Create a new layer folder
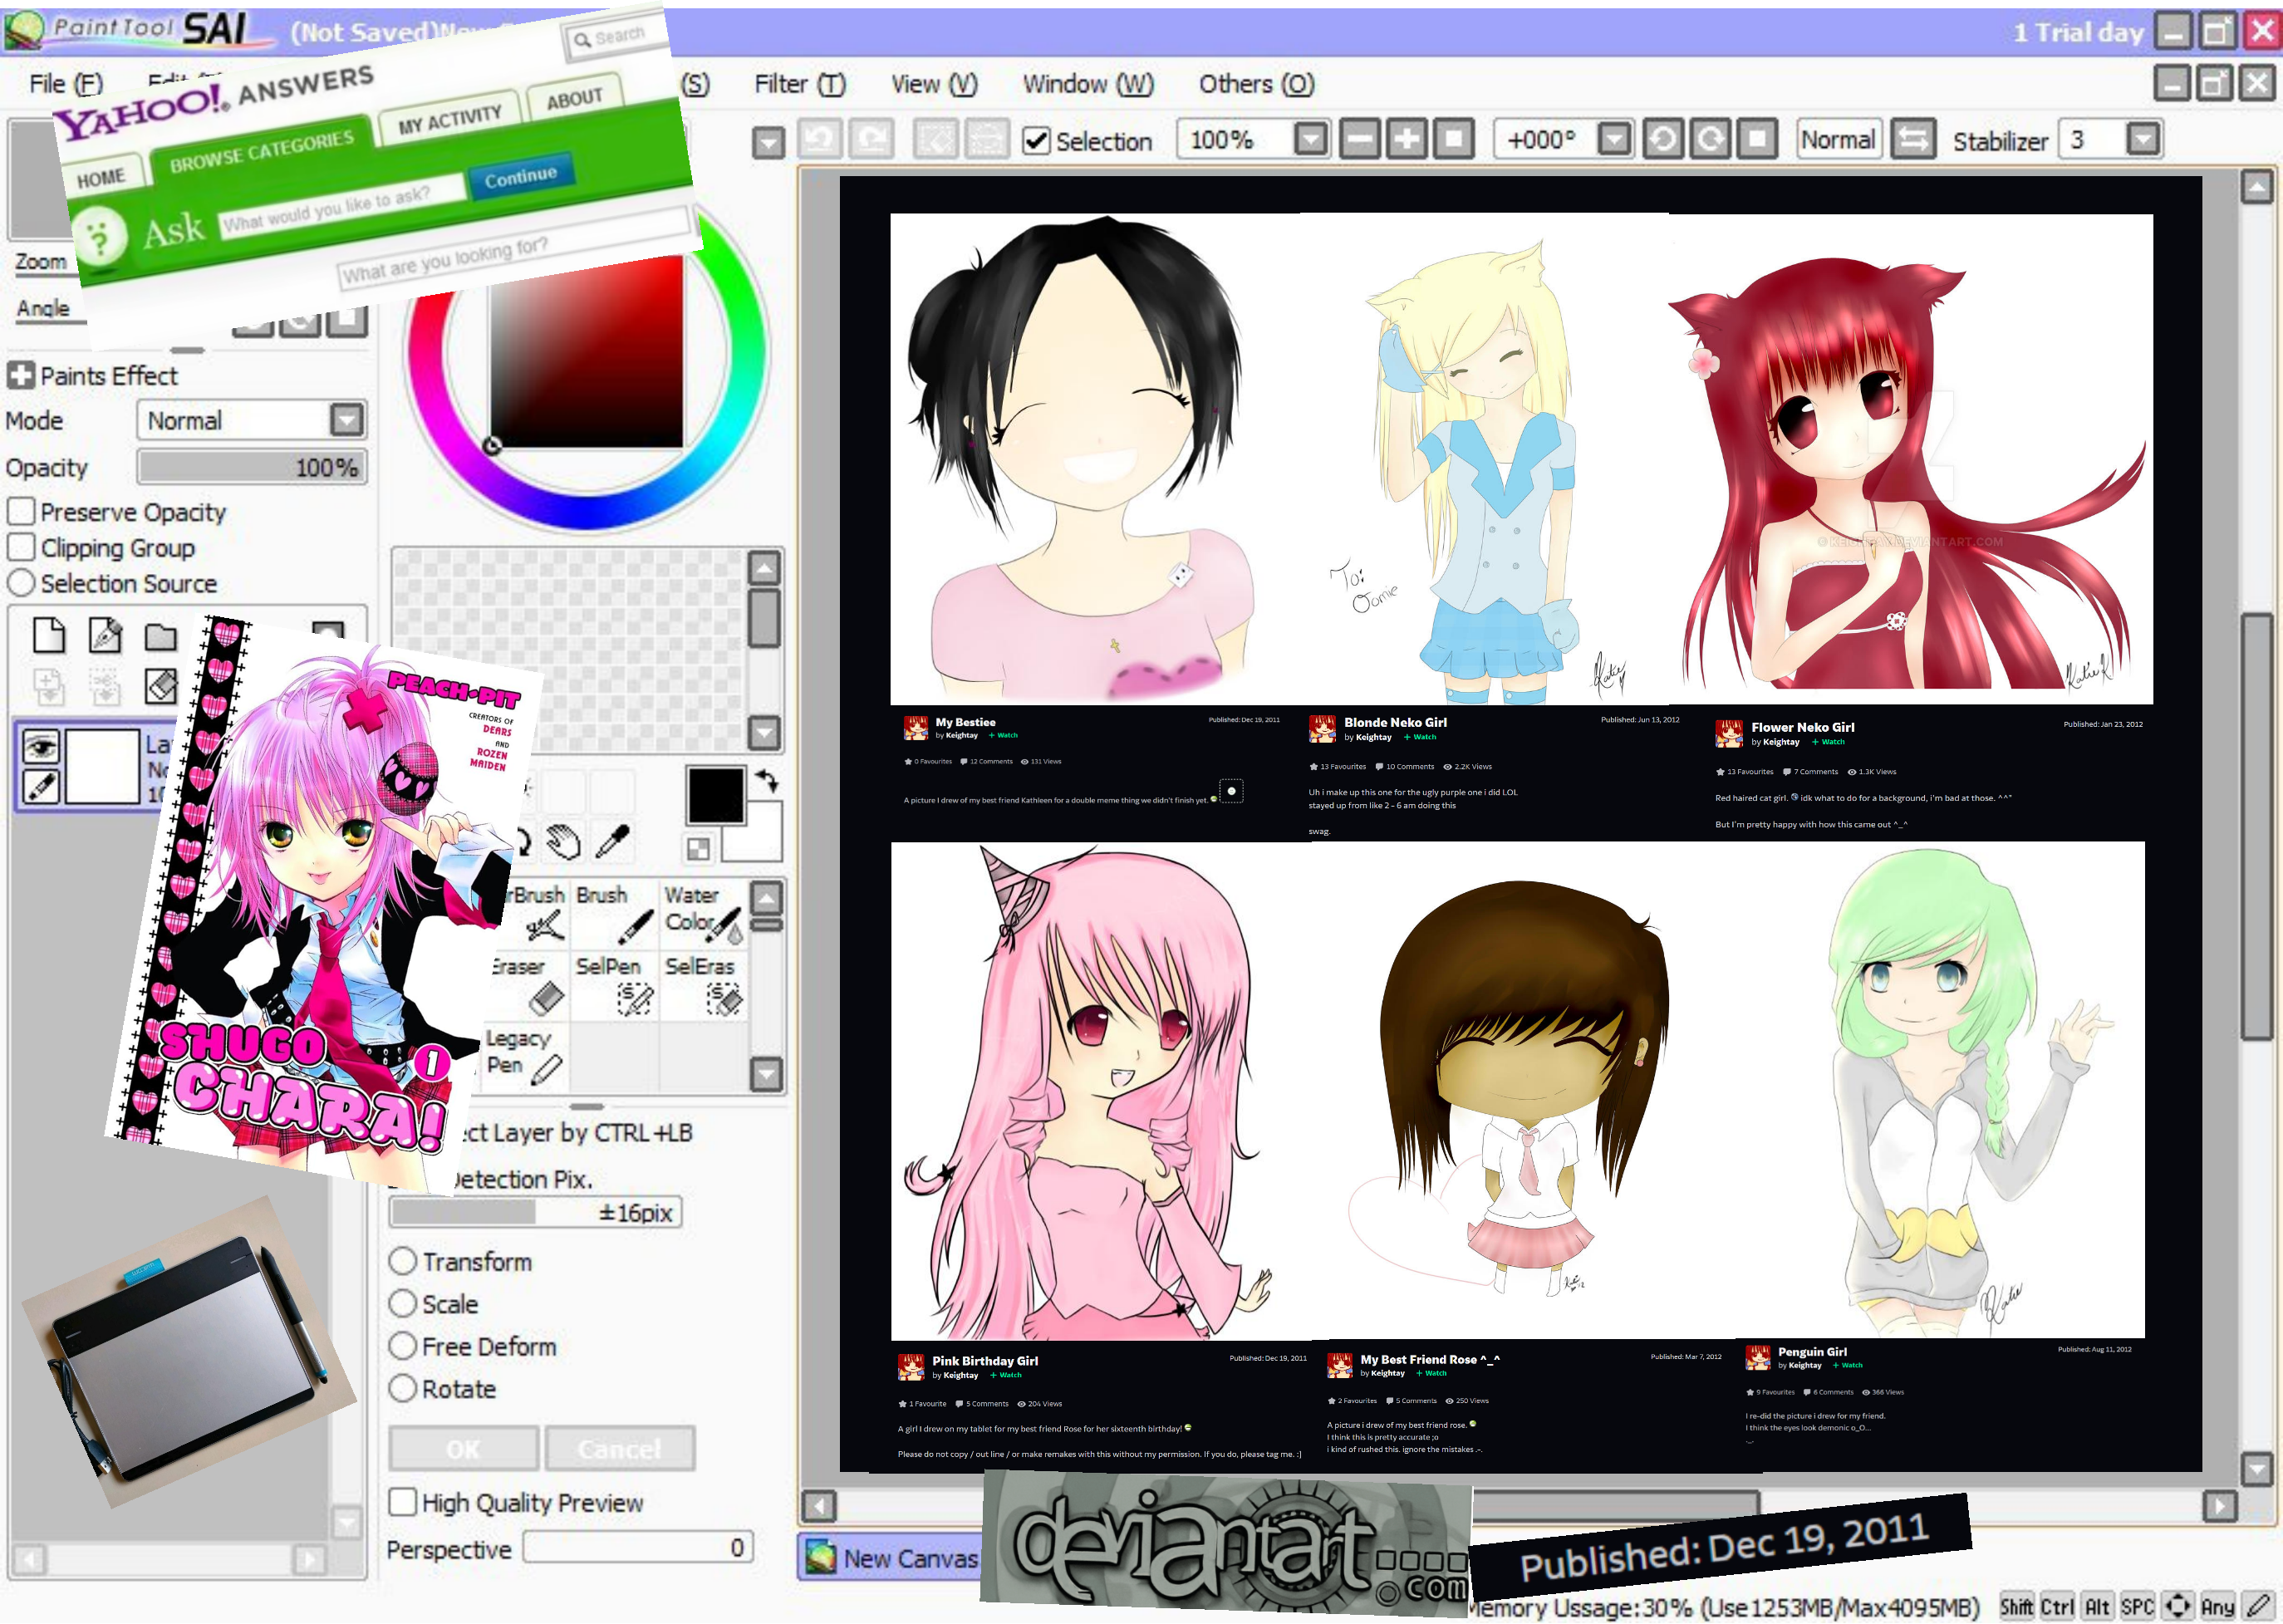Screen dimensions: 2283x1624 (160, 636)
